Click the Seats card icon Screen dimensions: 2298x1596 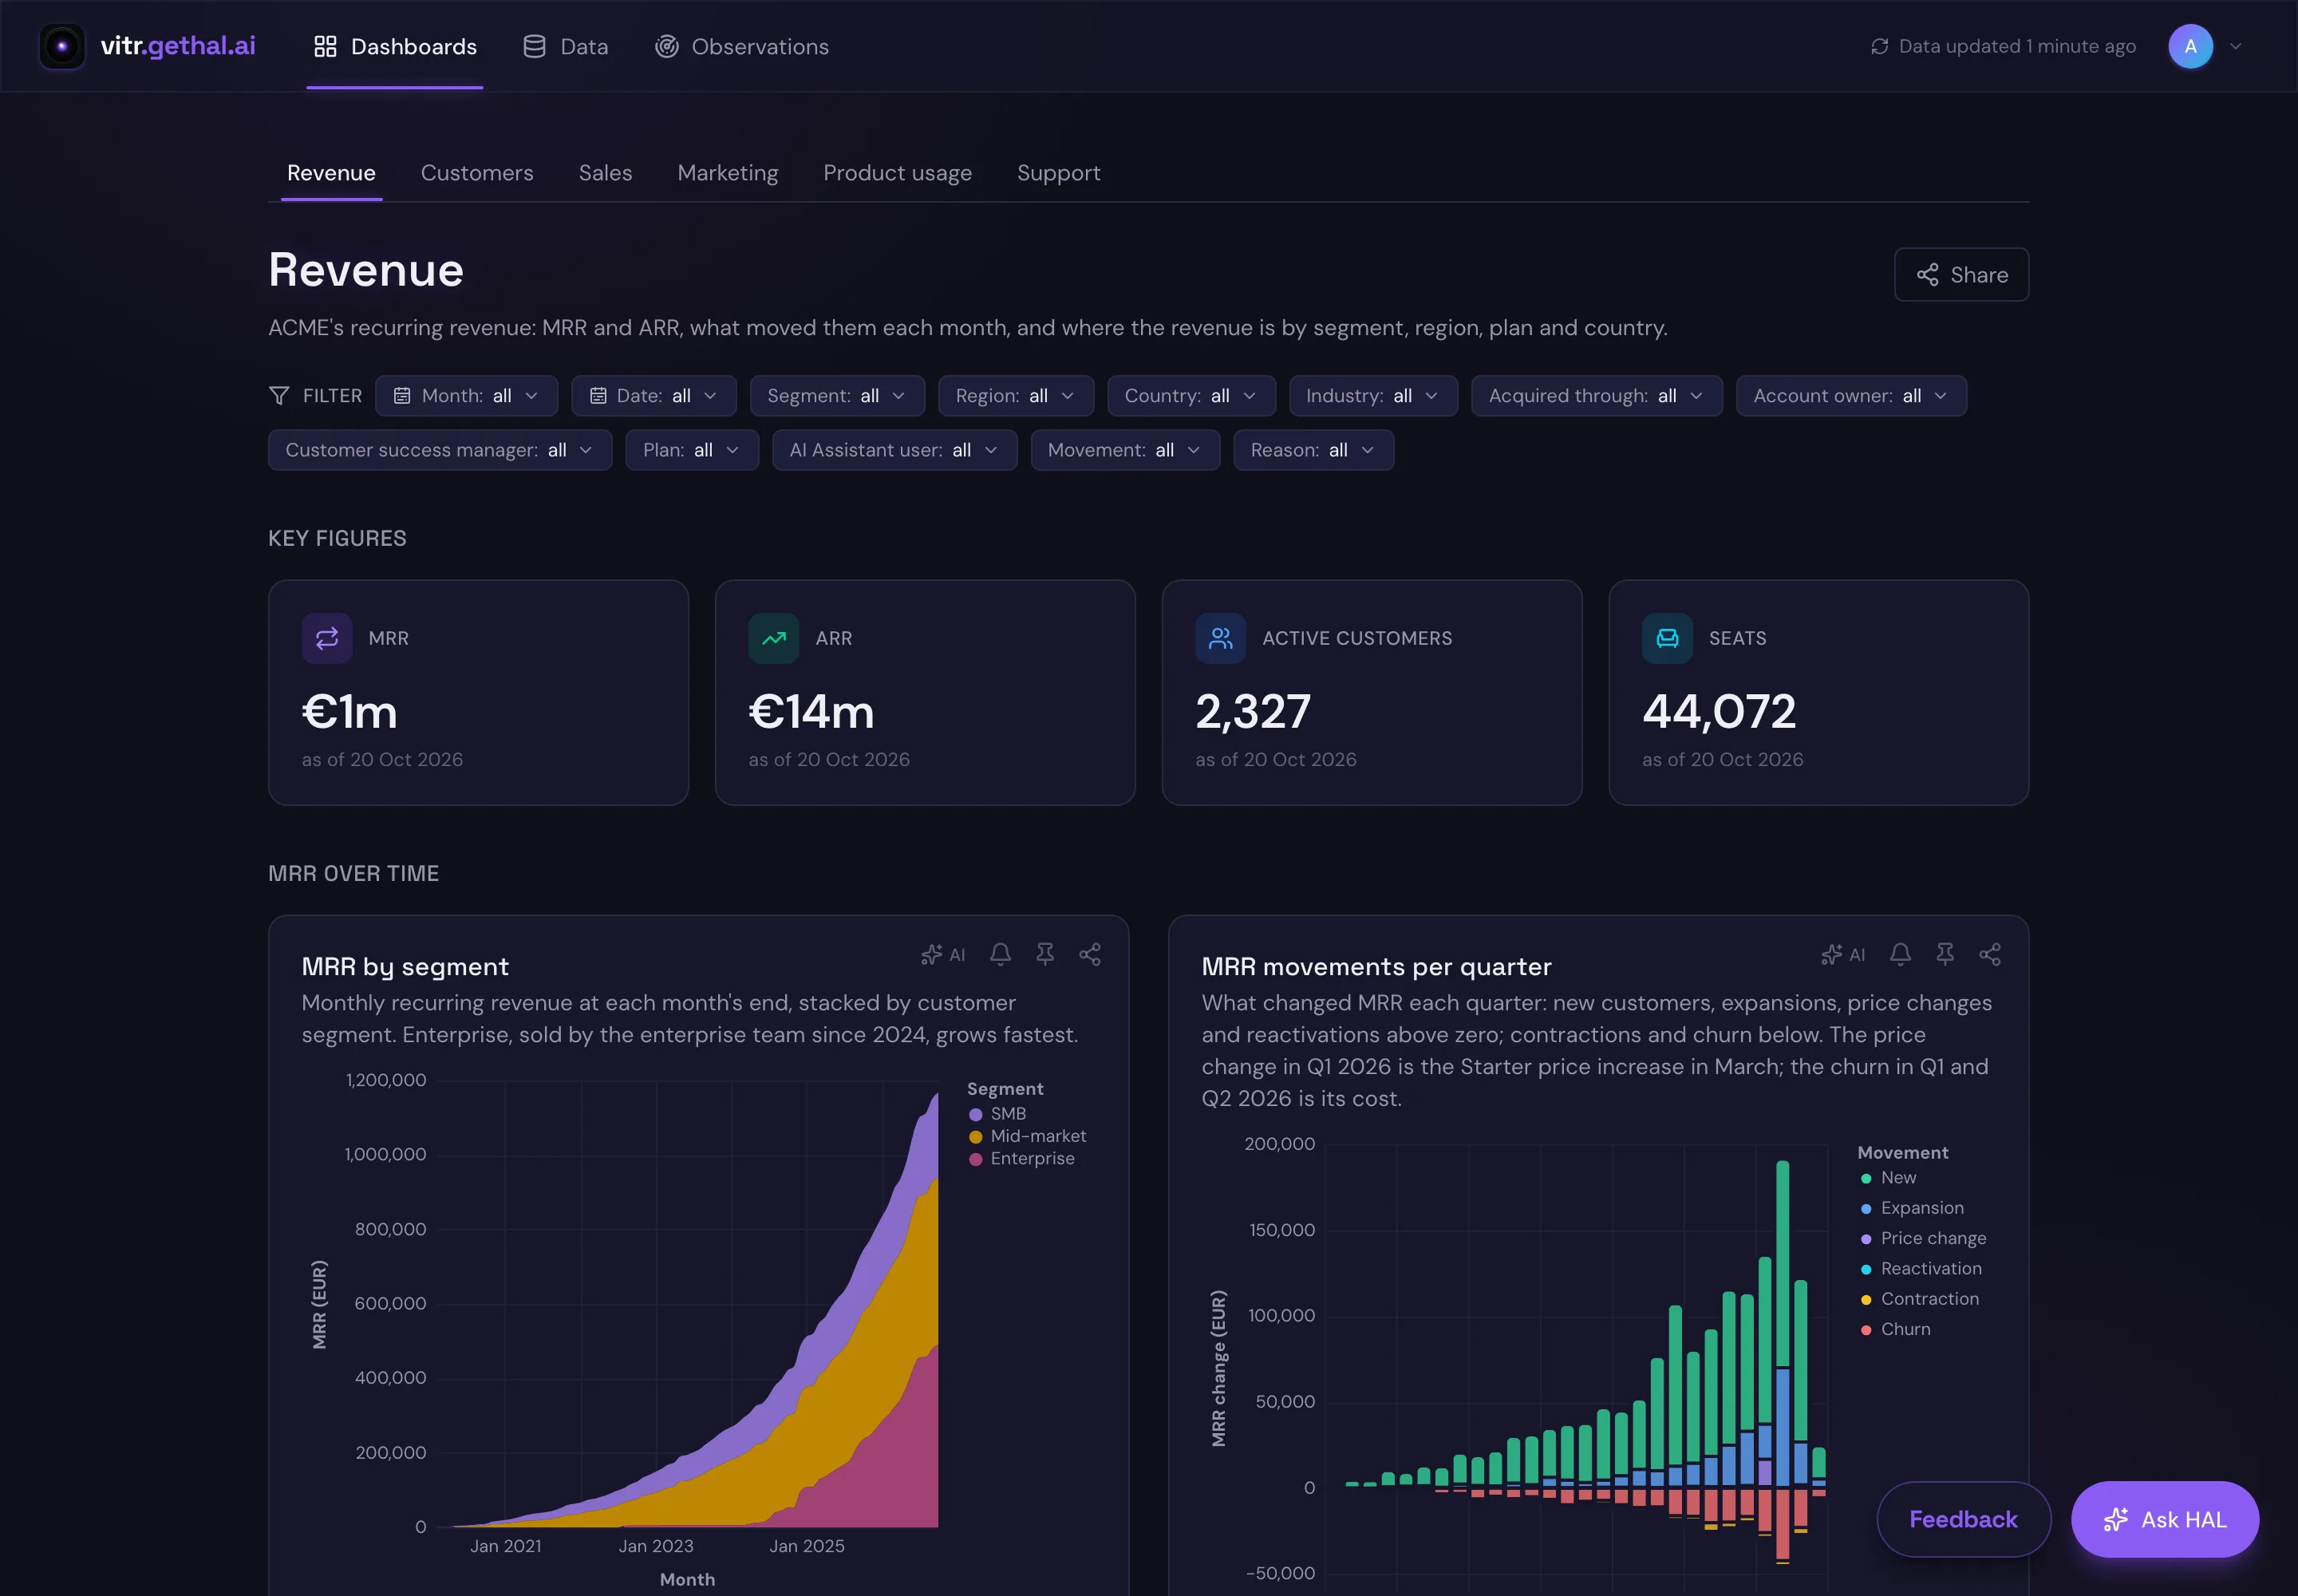[x=1667, y=638]
